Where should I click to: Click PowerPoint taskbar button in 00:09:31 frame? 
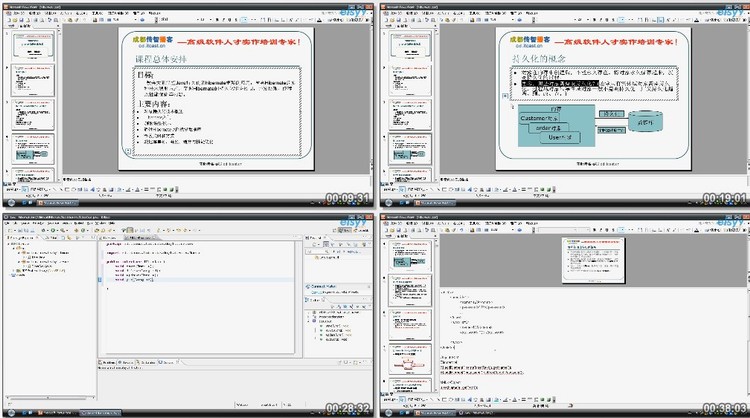(x=57, y=203)
